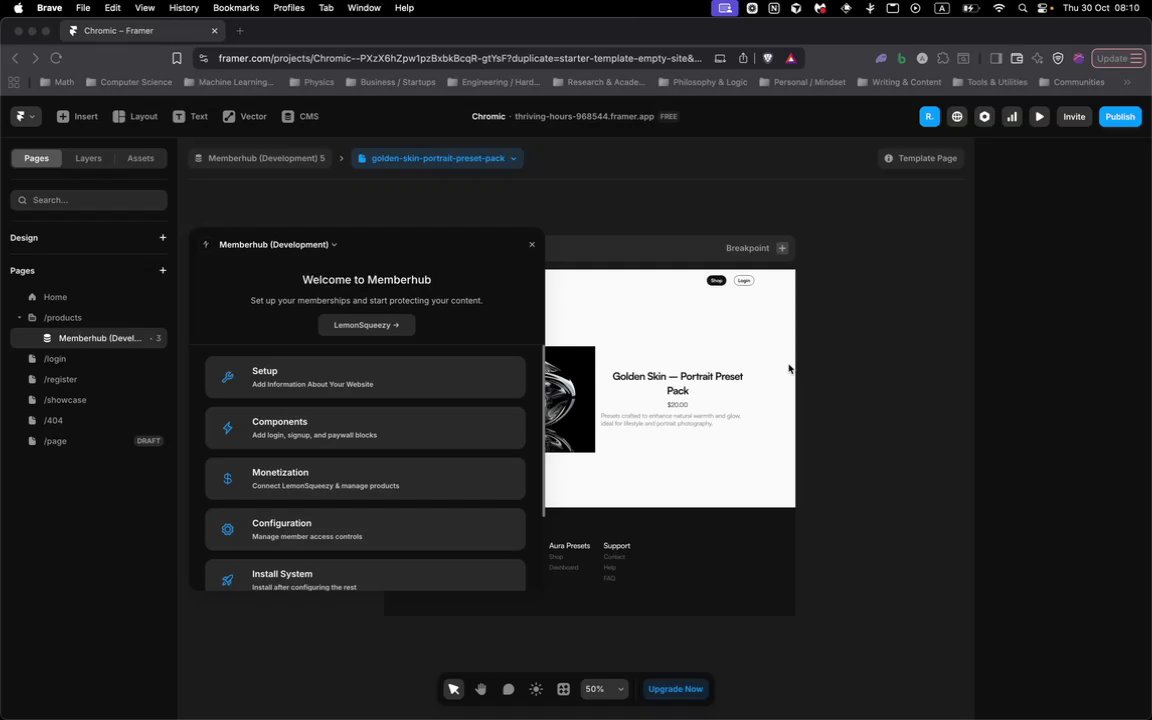
Task: Open golden-skin-portrait-preset-pack item dropdown
Action: tap(437, 158)
